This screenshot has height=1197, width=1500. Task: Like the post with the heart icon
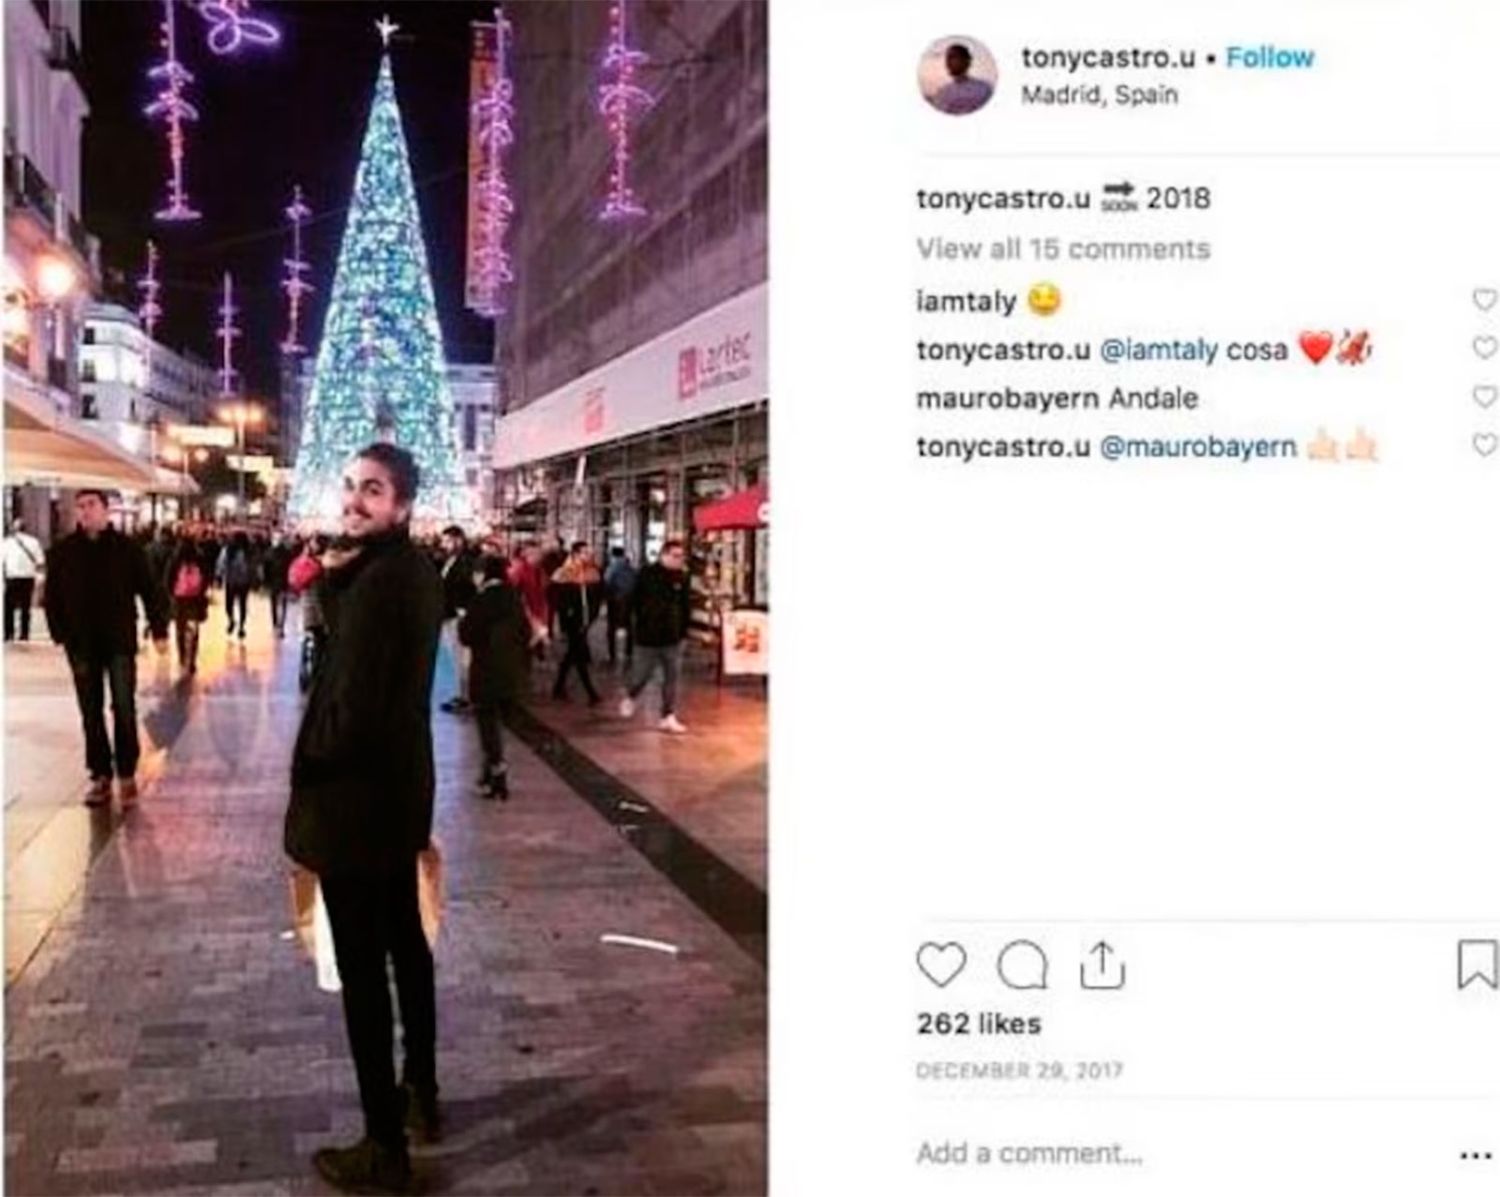(x=941, y=965)
